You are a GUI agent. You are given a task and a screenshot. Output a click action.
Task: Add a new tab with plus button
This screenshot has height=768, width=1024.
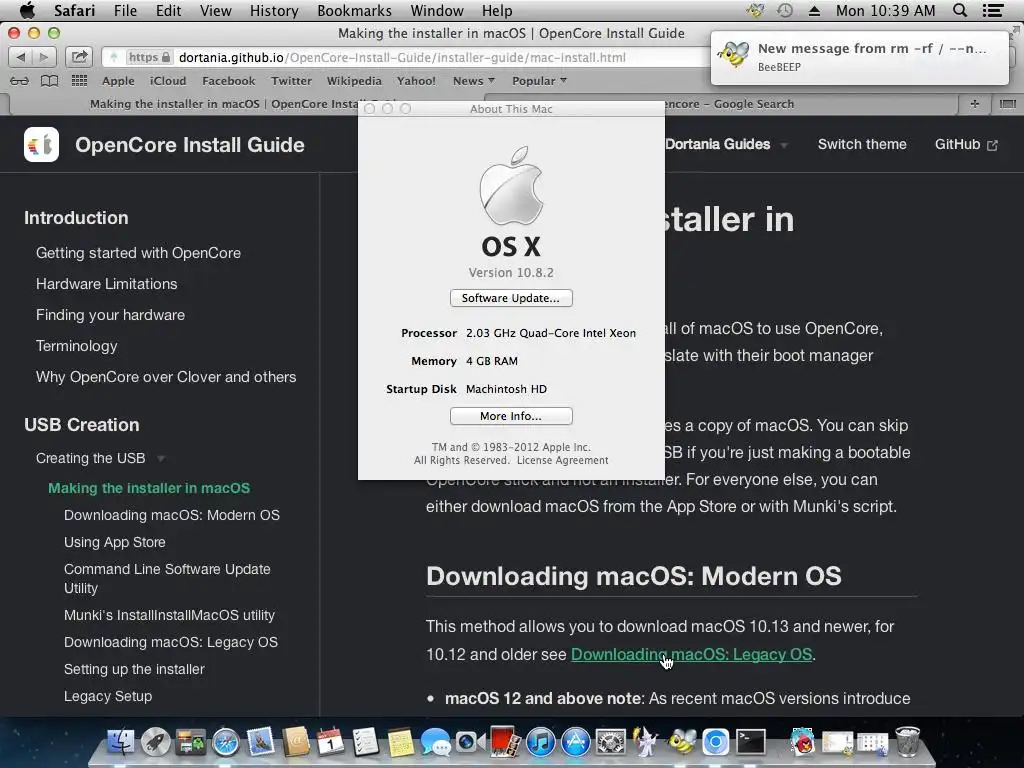[x=974, y=104]
